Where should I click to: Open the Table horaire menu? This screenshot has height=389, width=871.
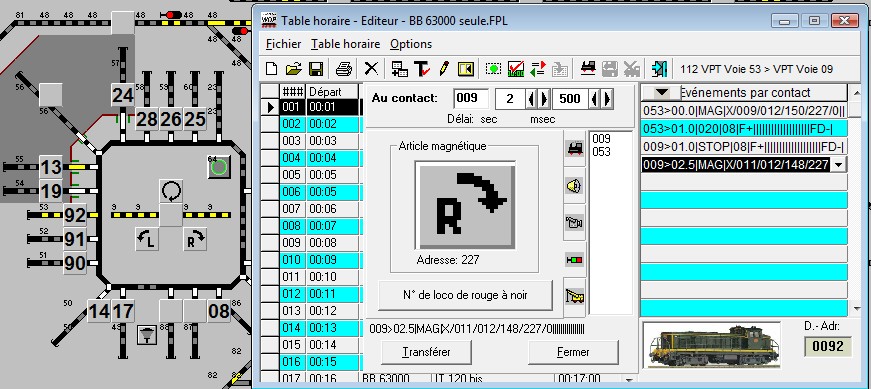tap(346, 44)
